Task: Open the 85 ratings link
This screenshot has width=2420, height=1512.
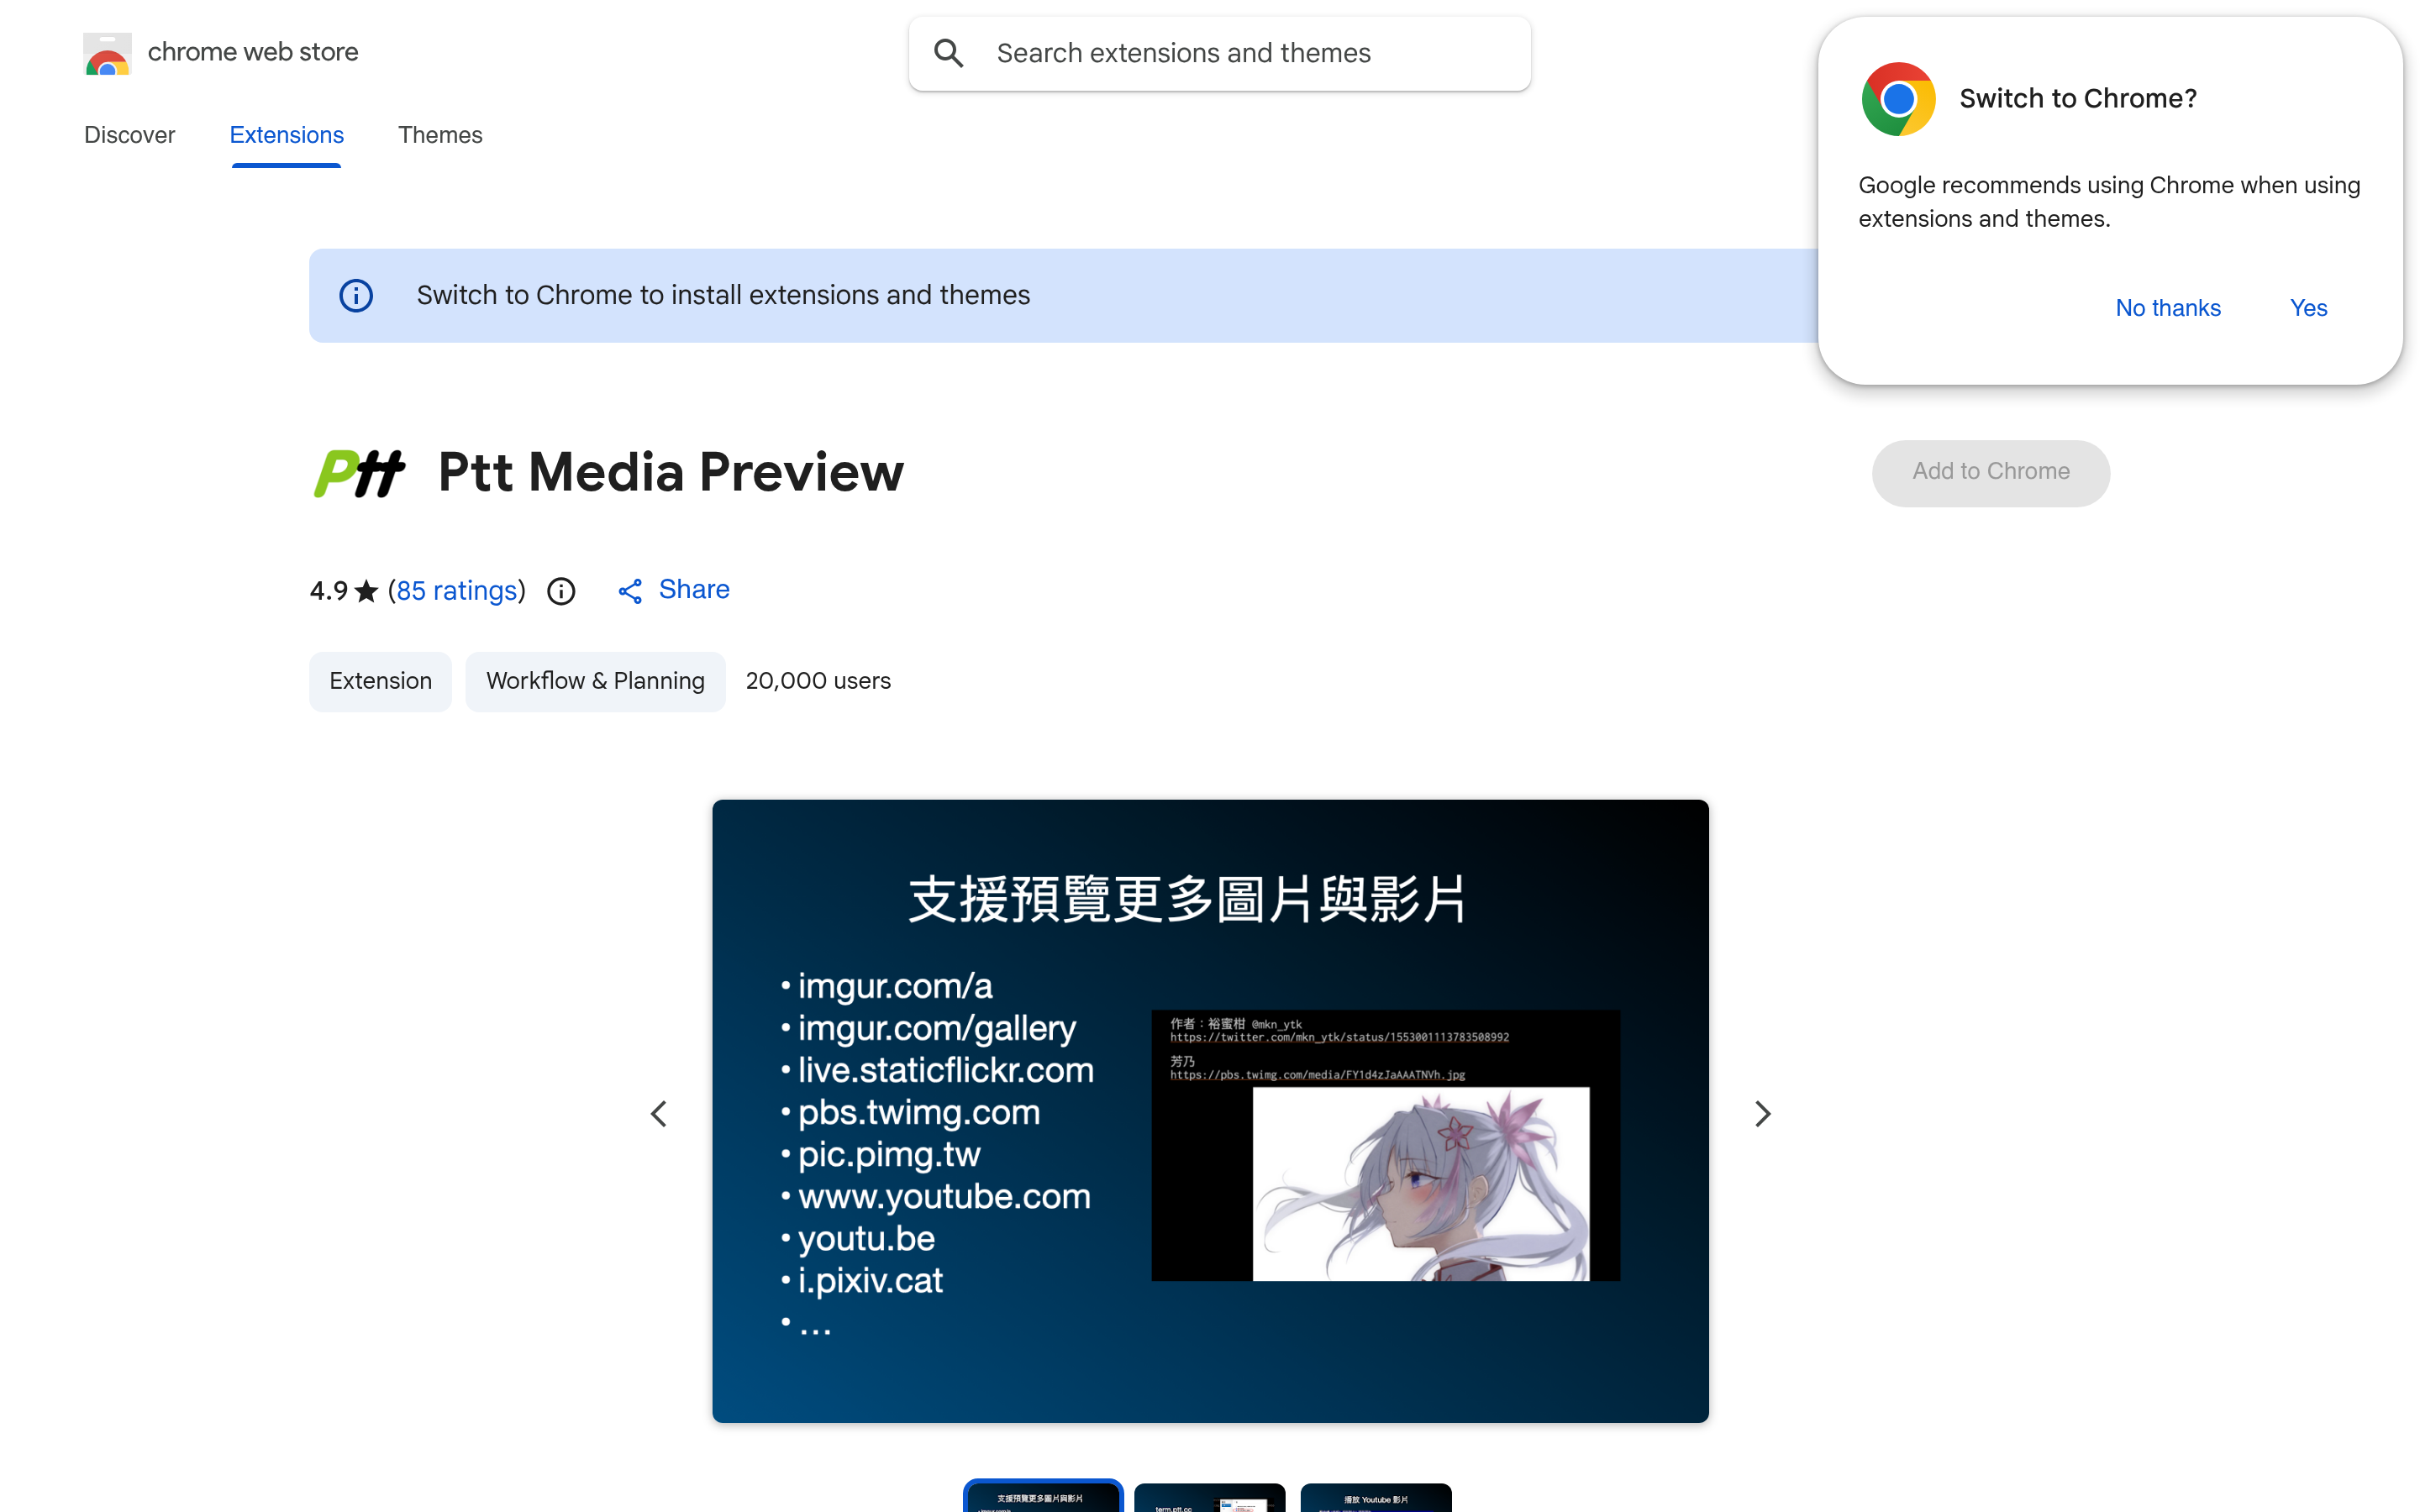Action: click(x=457, y=591)
